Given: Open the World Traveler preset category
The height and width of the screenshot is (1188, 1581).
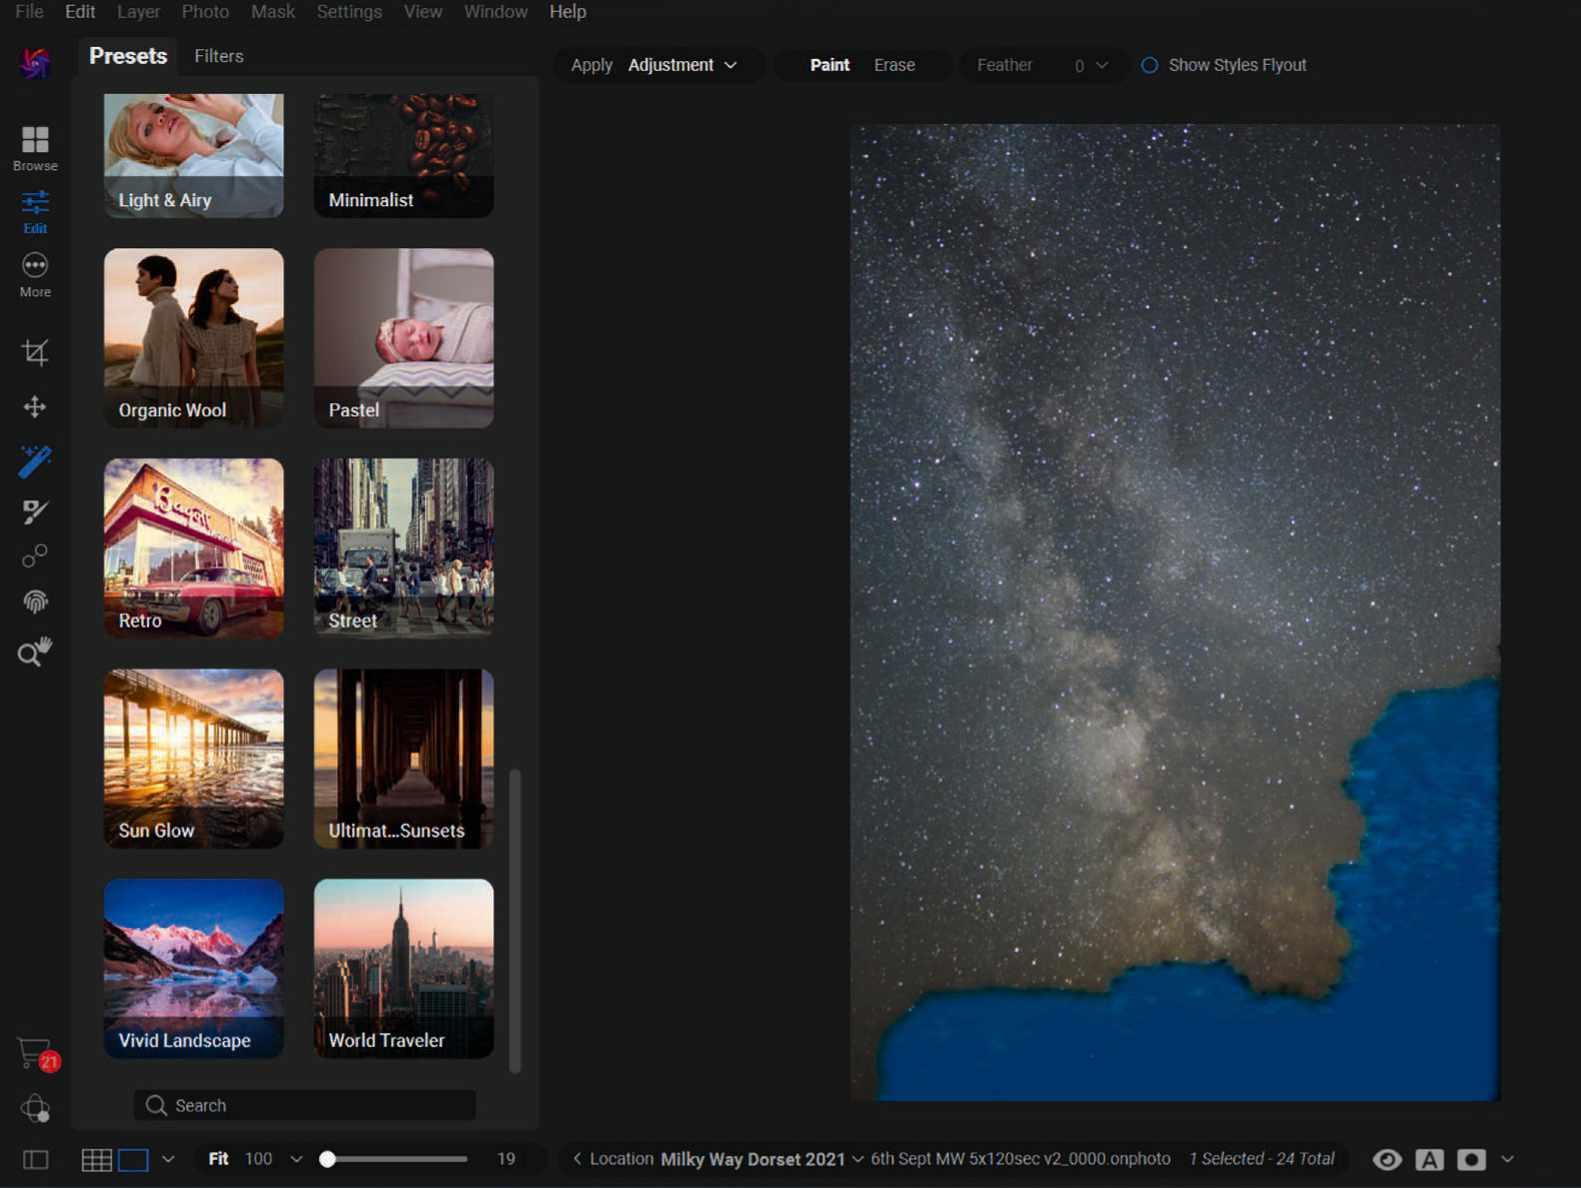Looking at the screenshot, I should pos(404,968).
